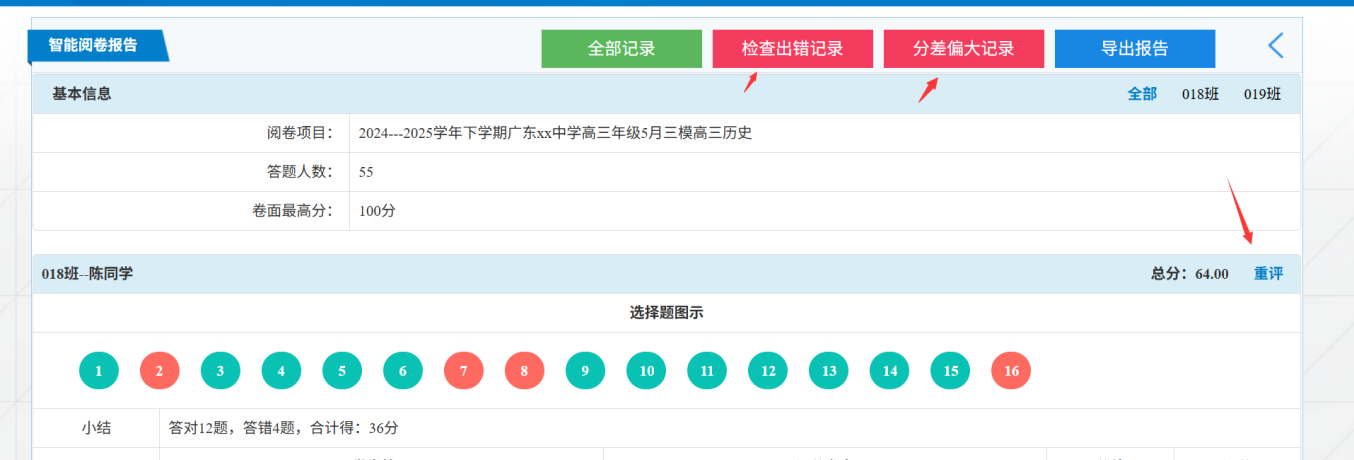
Task: Open question 5 green circle
Action: (x=342, y=371)
